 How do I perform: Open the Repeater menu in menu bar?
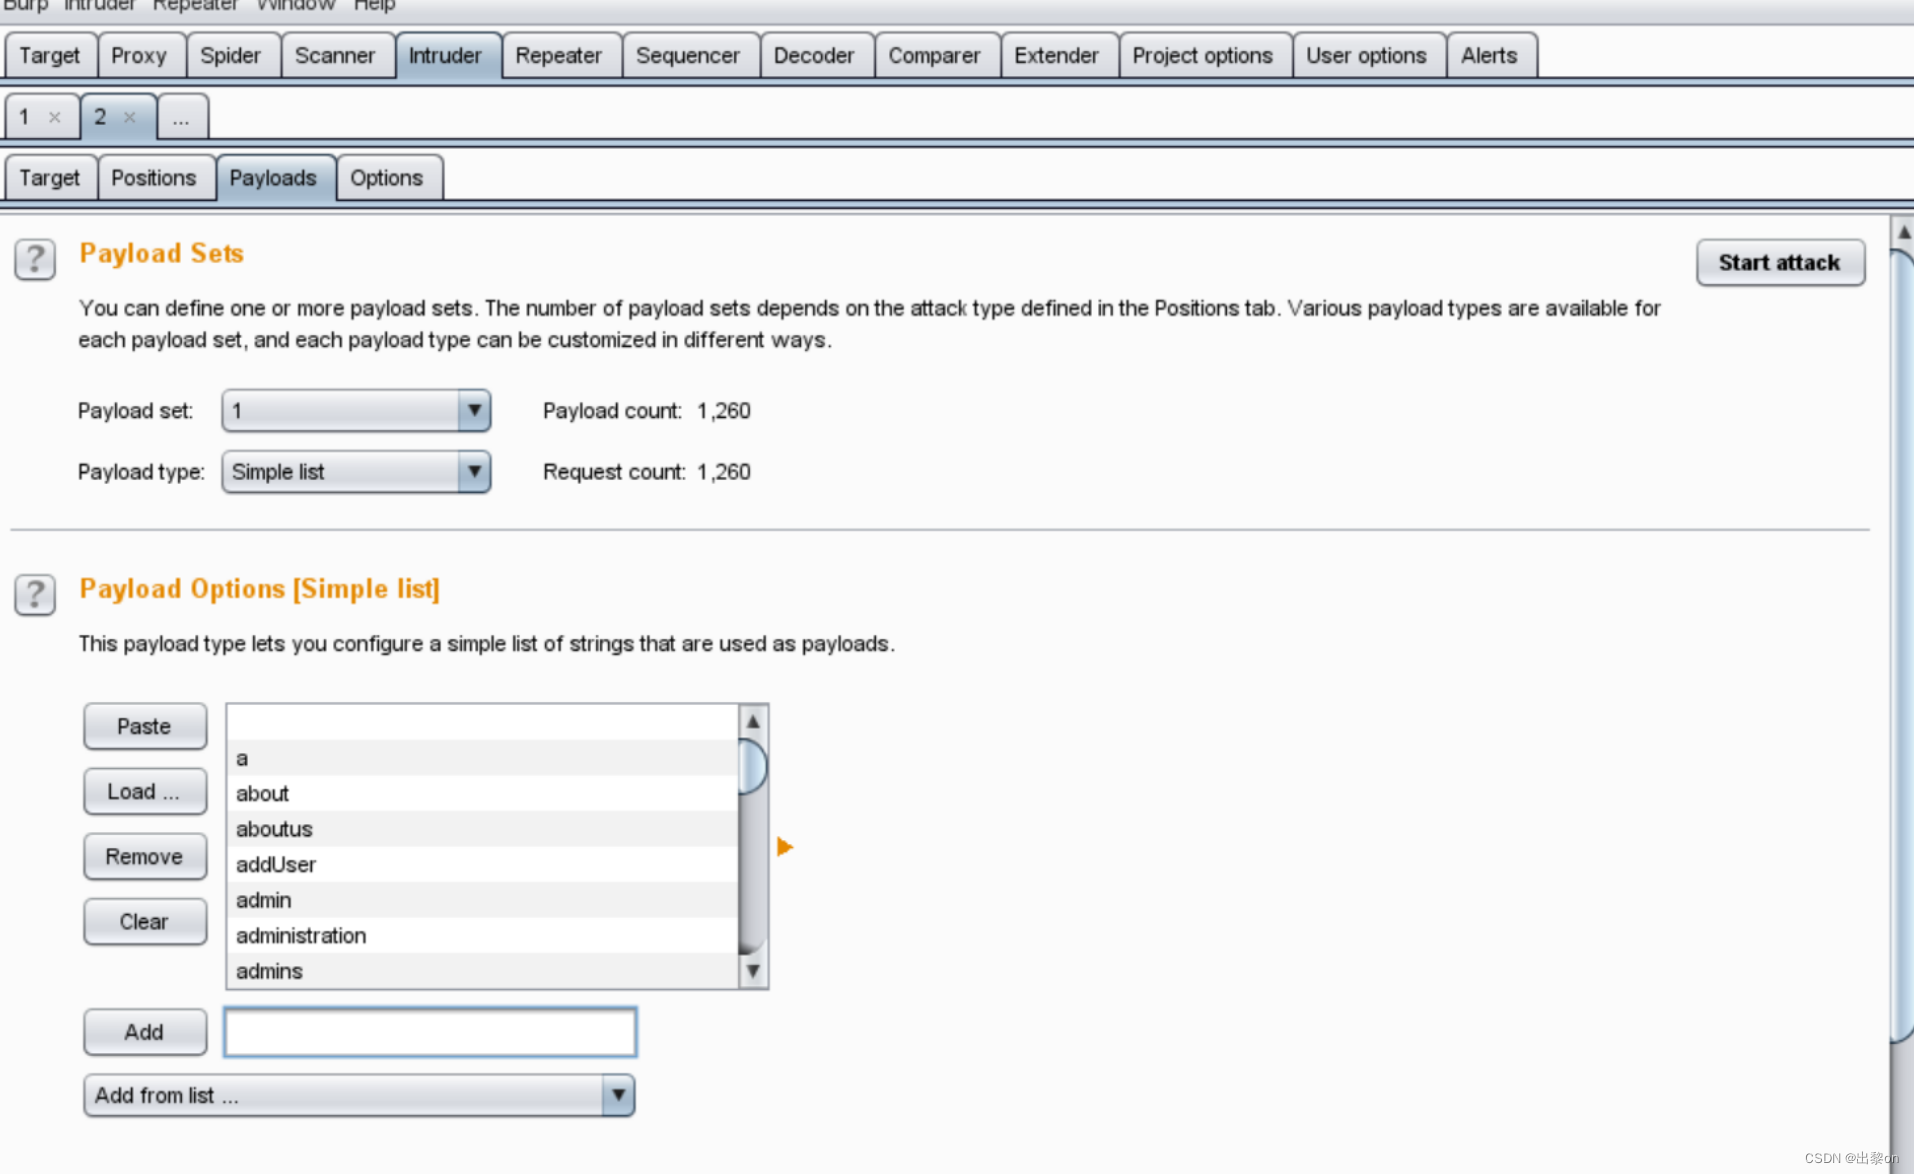tap(196, 6)
